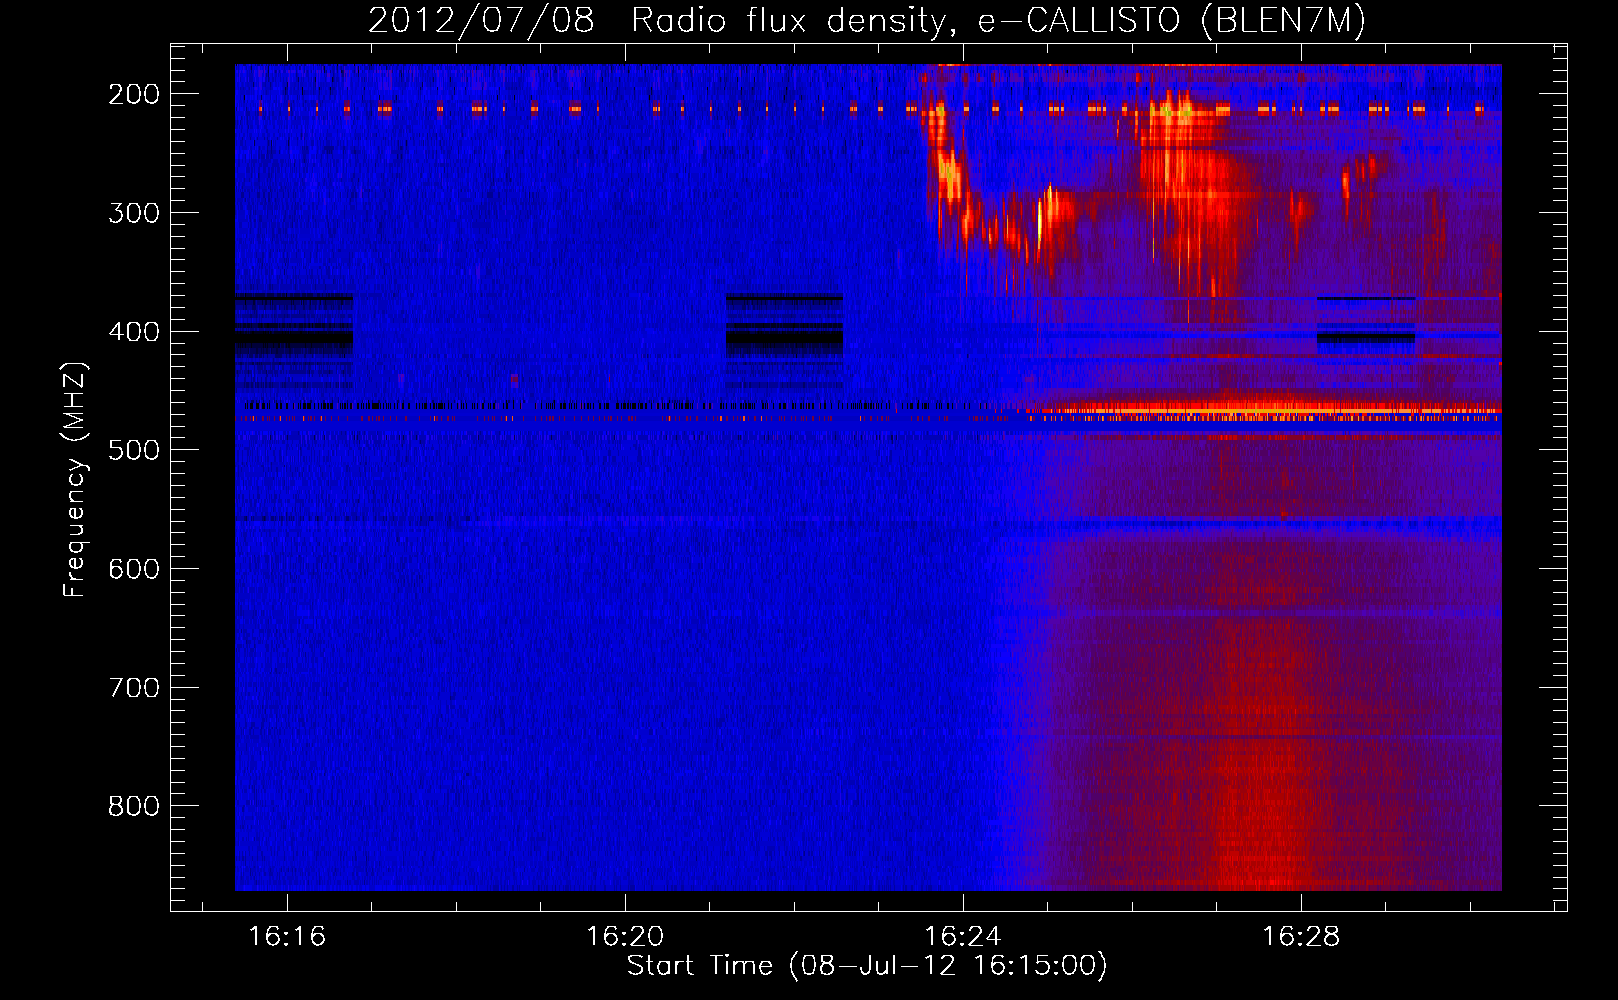The height and width of the screenshot is (1000, 1618).
Task: Click the 700 frequency tick label
Action: coord(134,688)
